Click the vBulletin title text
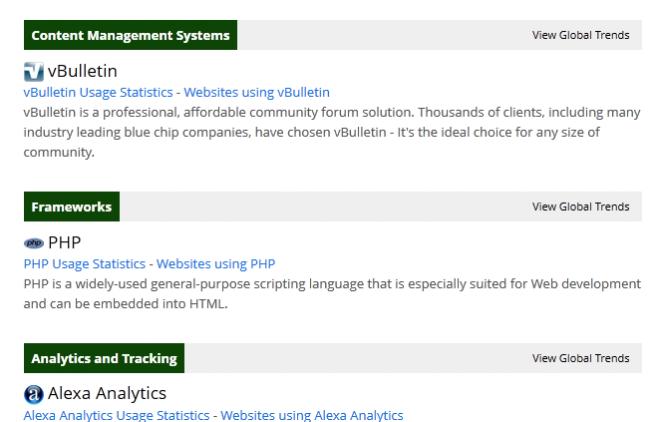 [83, 72]
